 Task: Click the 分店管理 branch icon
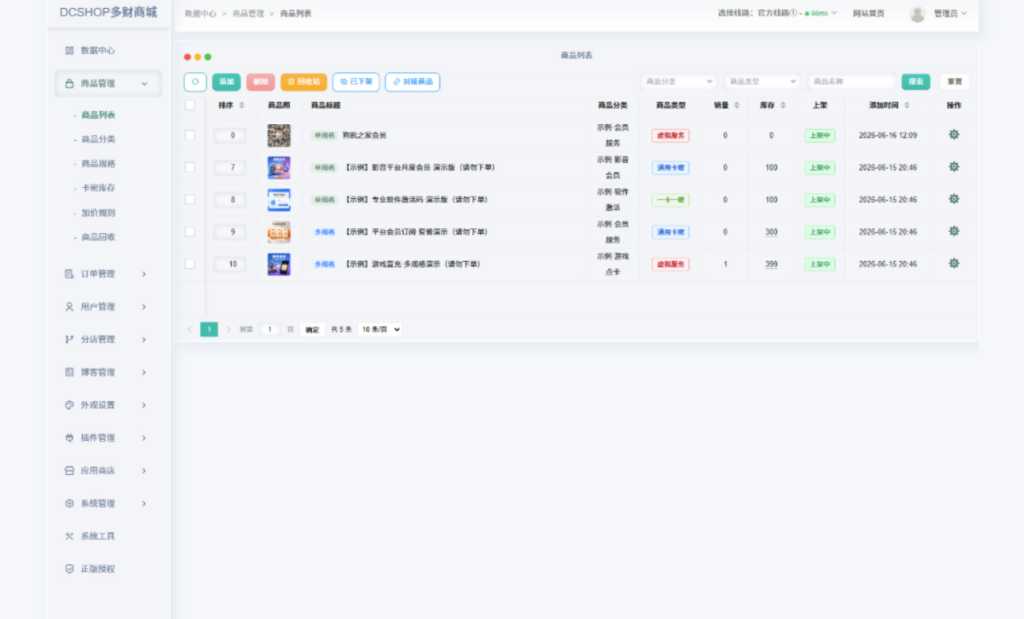coord(69,339)
